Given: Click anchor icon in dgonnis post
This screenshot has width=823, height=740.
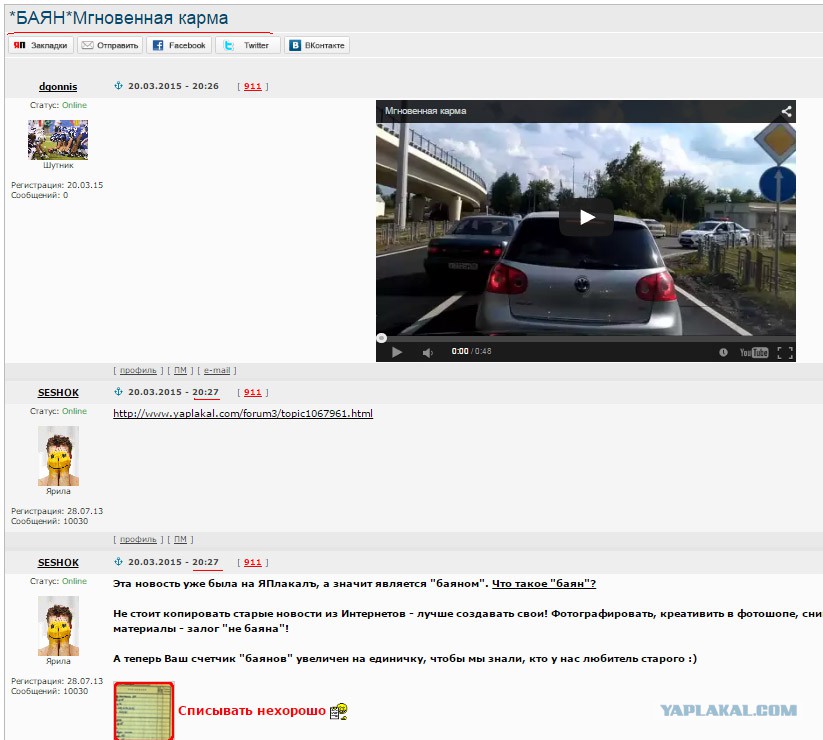Looking at the screenshot, I should [118, 86].
